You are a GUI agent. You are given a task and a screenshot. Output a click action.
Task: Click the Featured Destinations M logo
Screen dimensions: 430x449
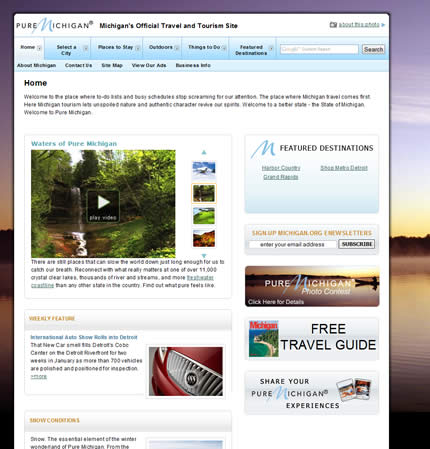click(x=263, y=149)
